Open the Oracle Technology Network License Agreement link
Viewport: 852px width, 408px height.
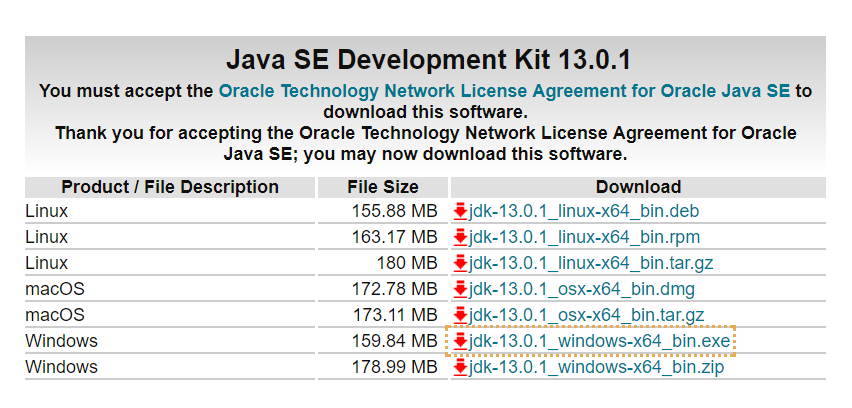(504, 91)
